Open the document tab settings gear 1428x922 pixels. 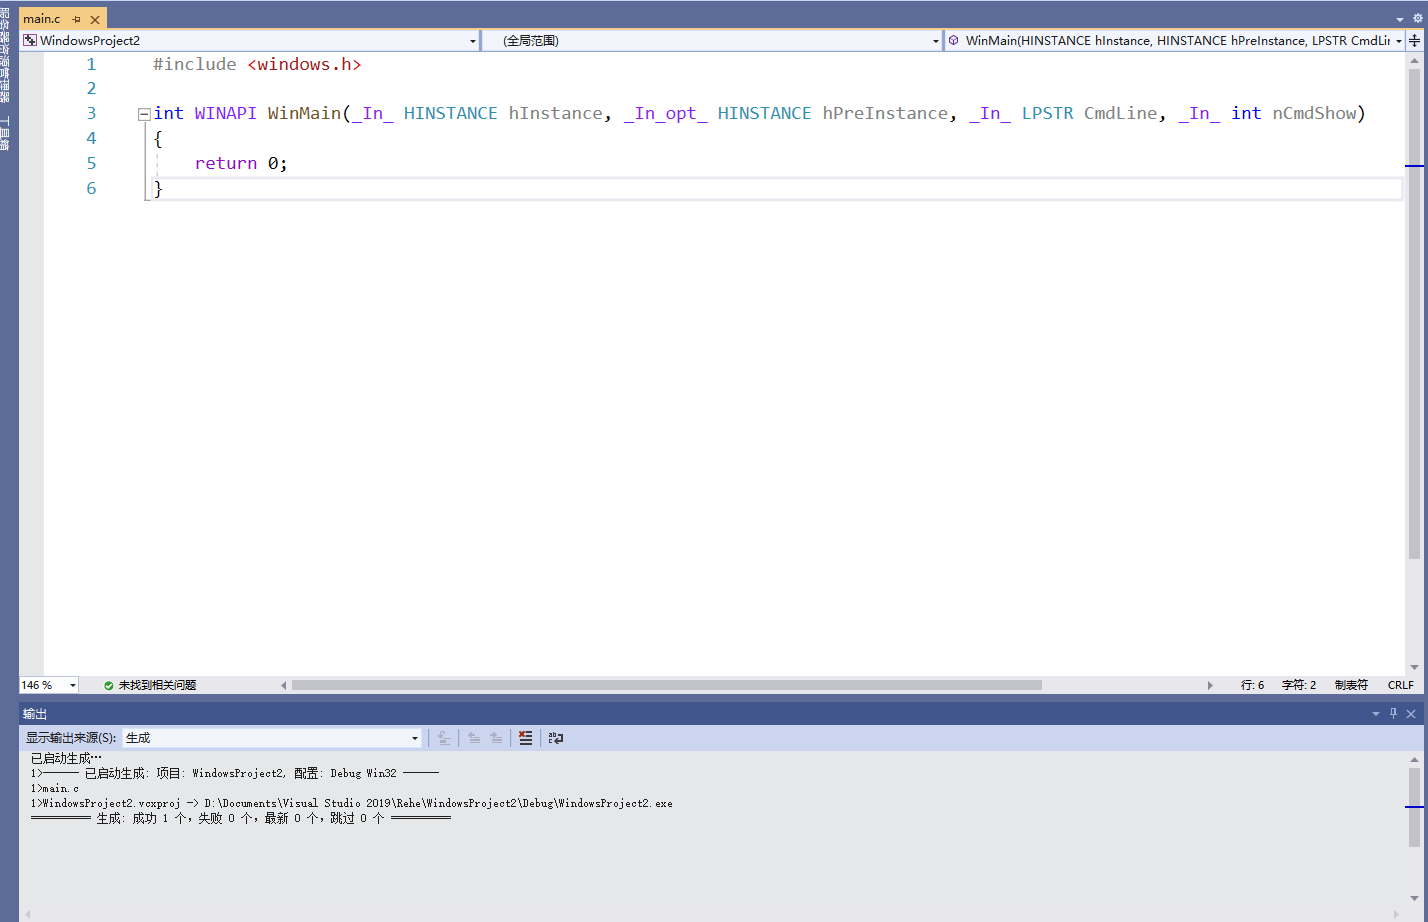click(x=1417, y=19)
